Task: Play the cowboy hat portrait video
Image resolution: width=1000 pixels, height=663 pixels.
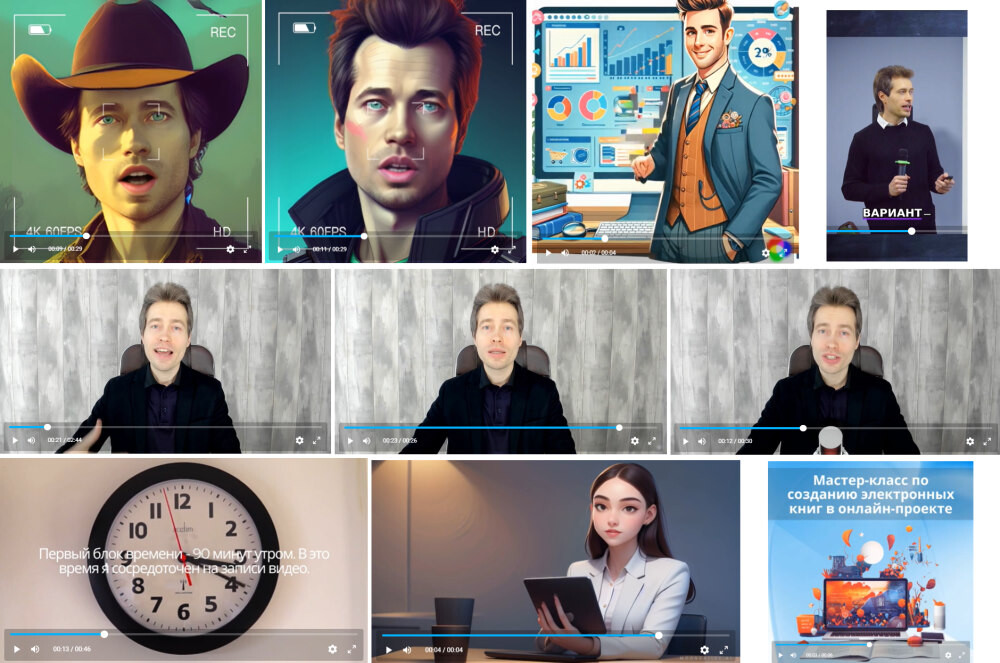Action: [16, 249]
